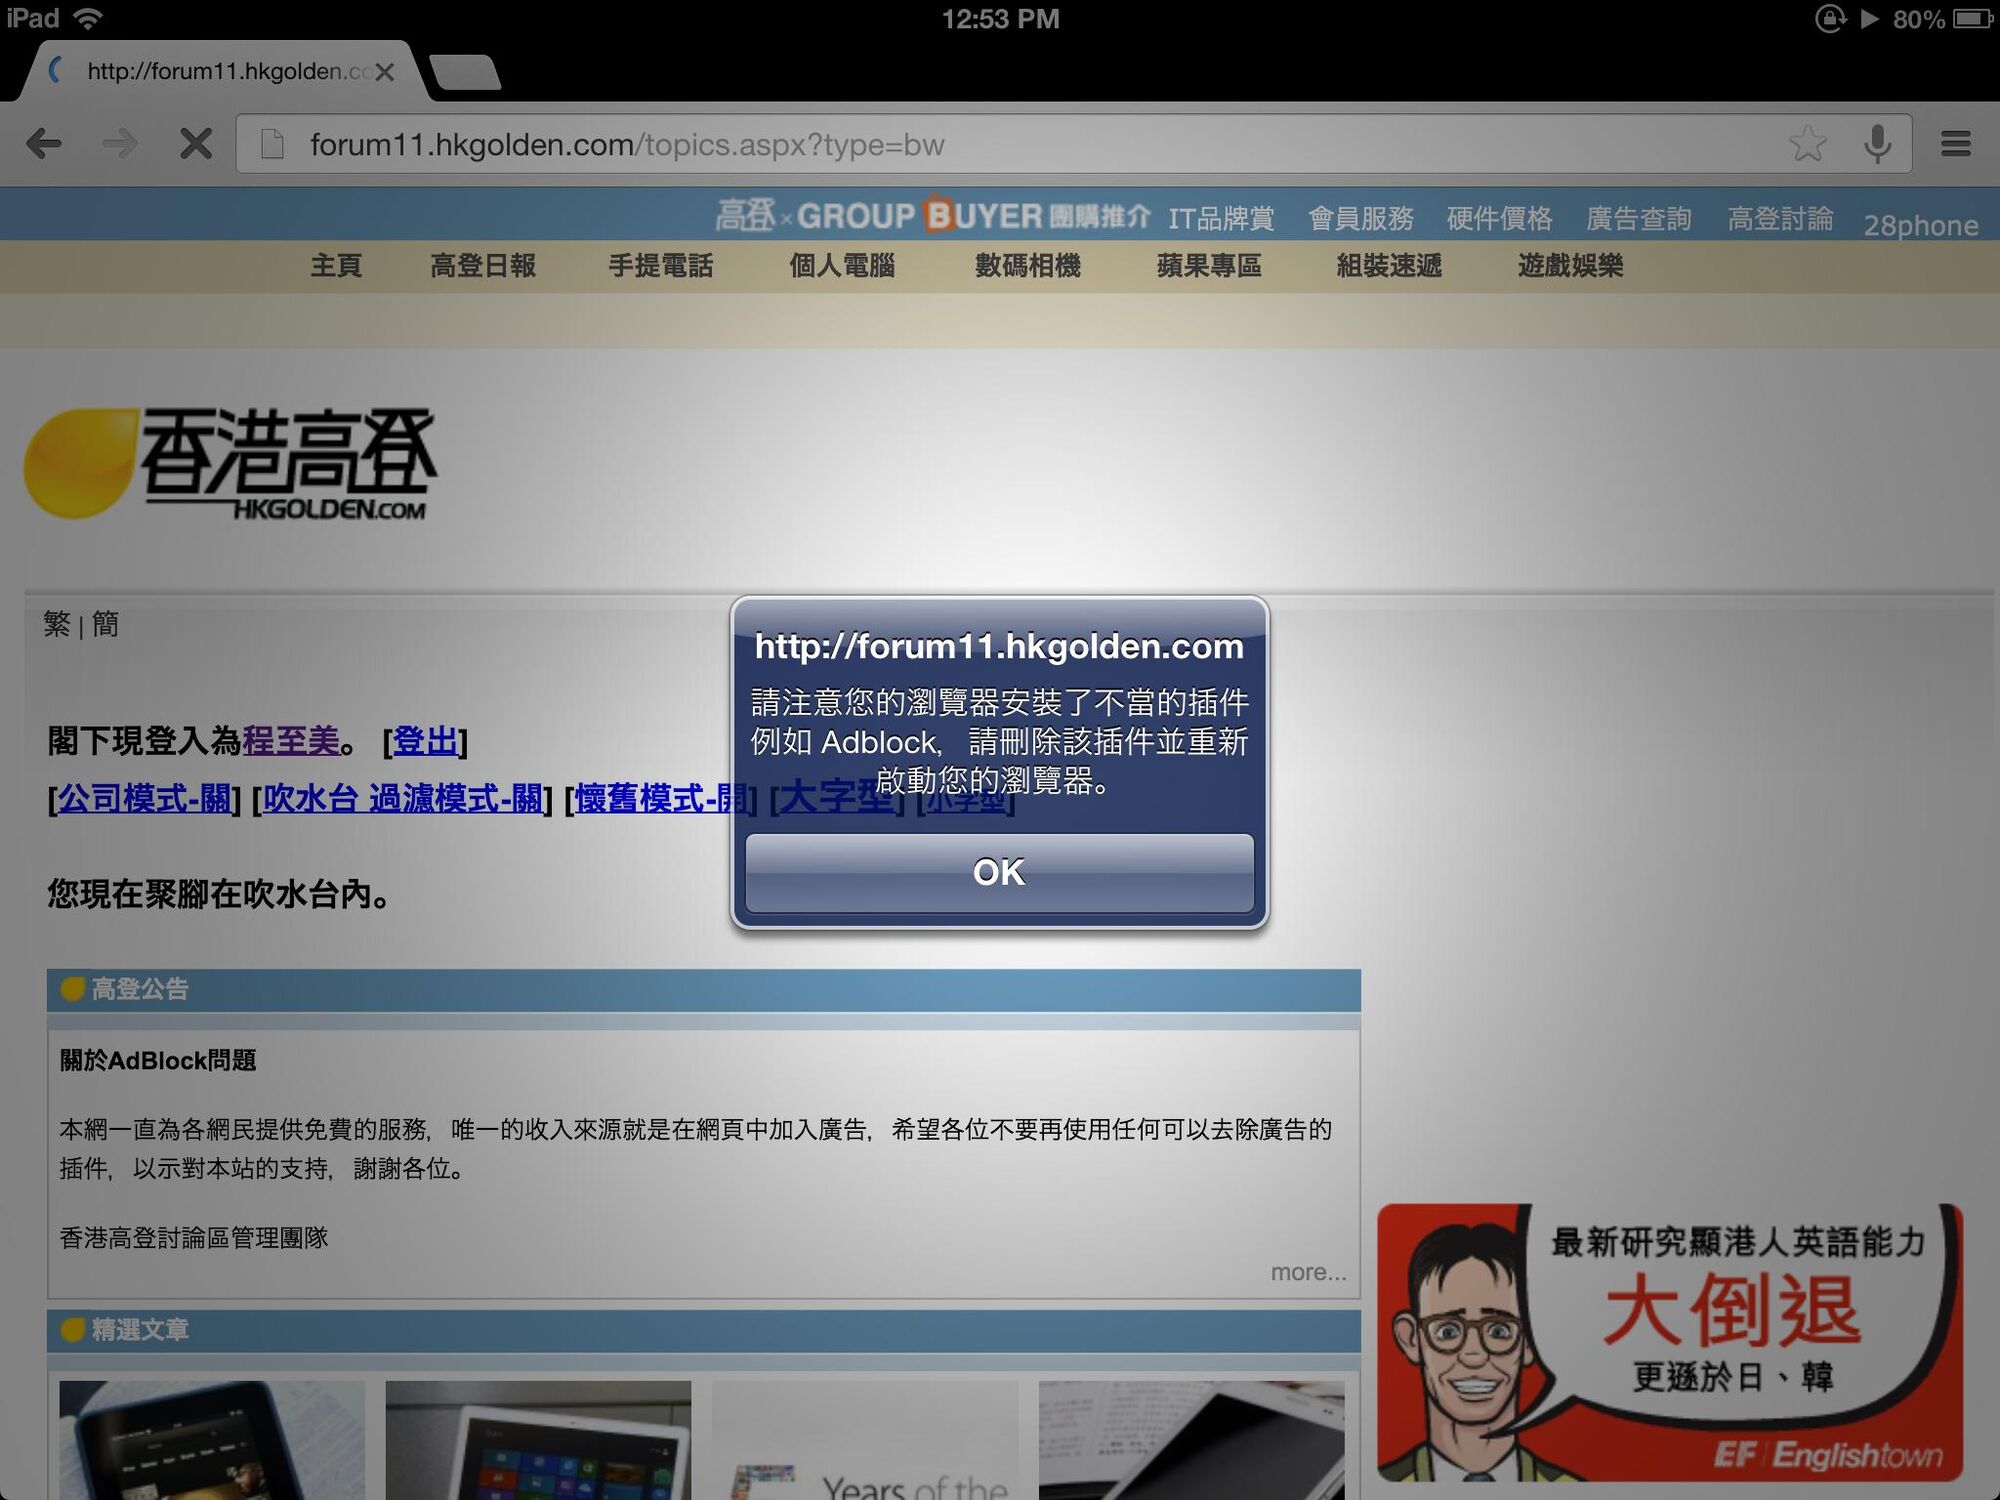This screenshot has width=2000, height=1500.
Task: Bookmark page with the star icon
Action: 1808,144
